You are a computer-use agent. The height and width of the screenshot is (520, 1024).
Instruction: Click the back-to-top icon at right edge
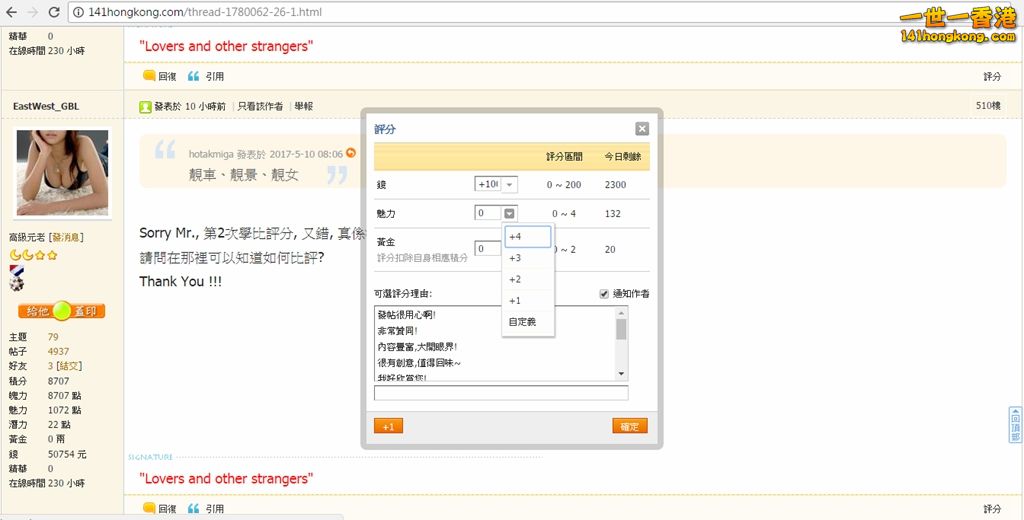[1015, 424]
